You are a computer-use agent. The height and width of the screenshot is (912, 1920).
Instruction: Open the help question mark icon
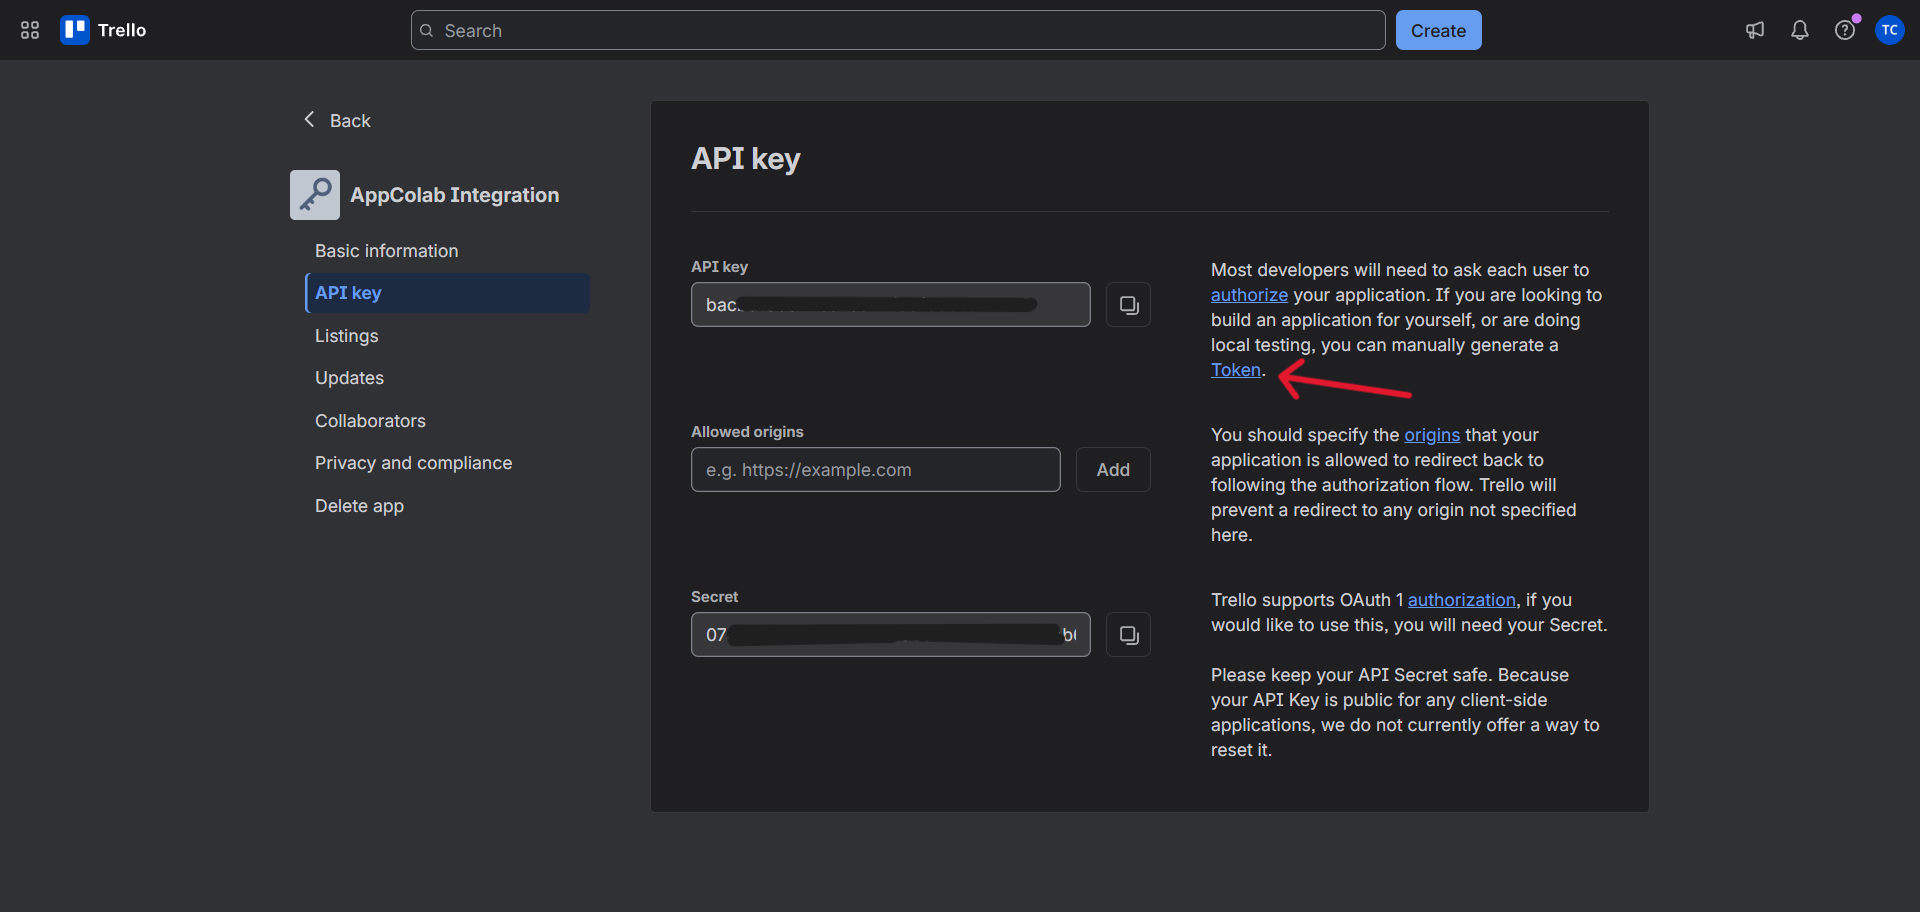[x=1845, y=30]
